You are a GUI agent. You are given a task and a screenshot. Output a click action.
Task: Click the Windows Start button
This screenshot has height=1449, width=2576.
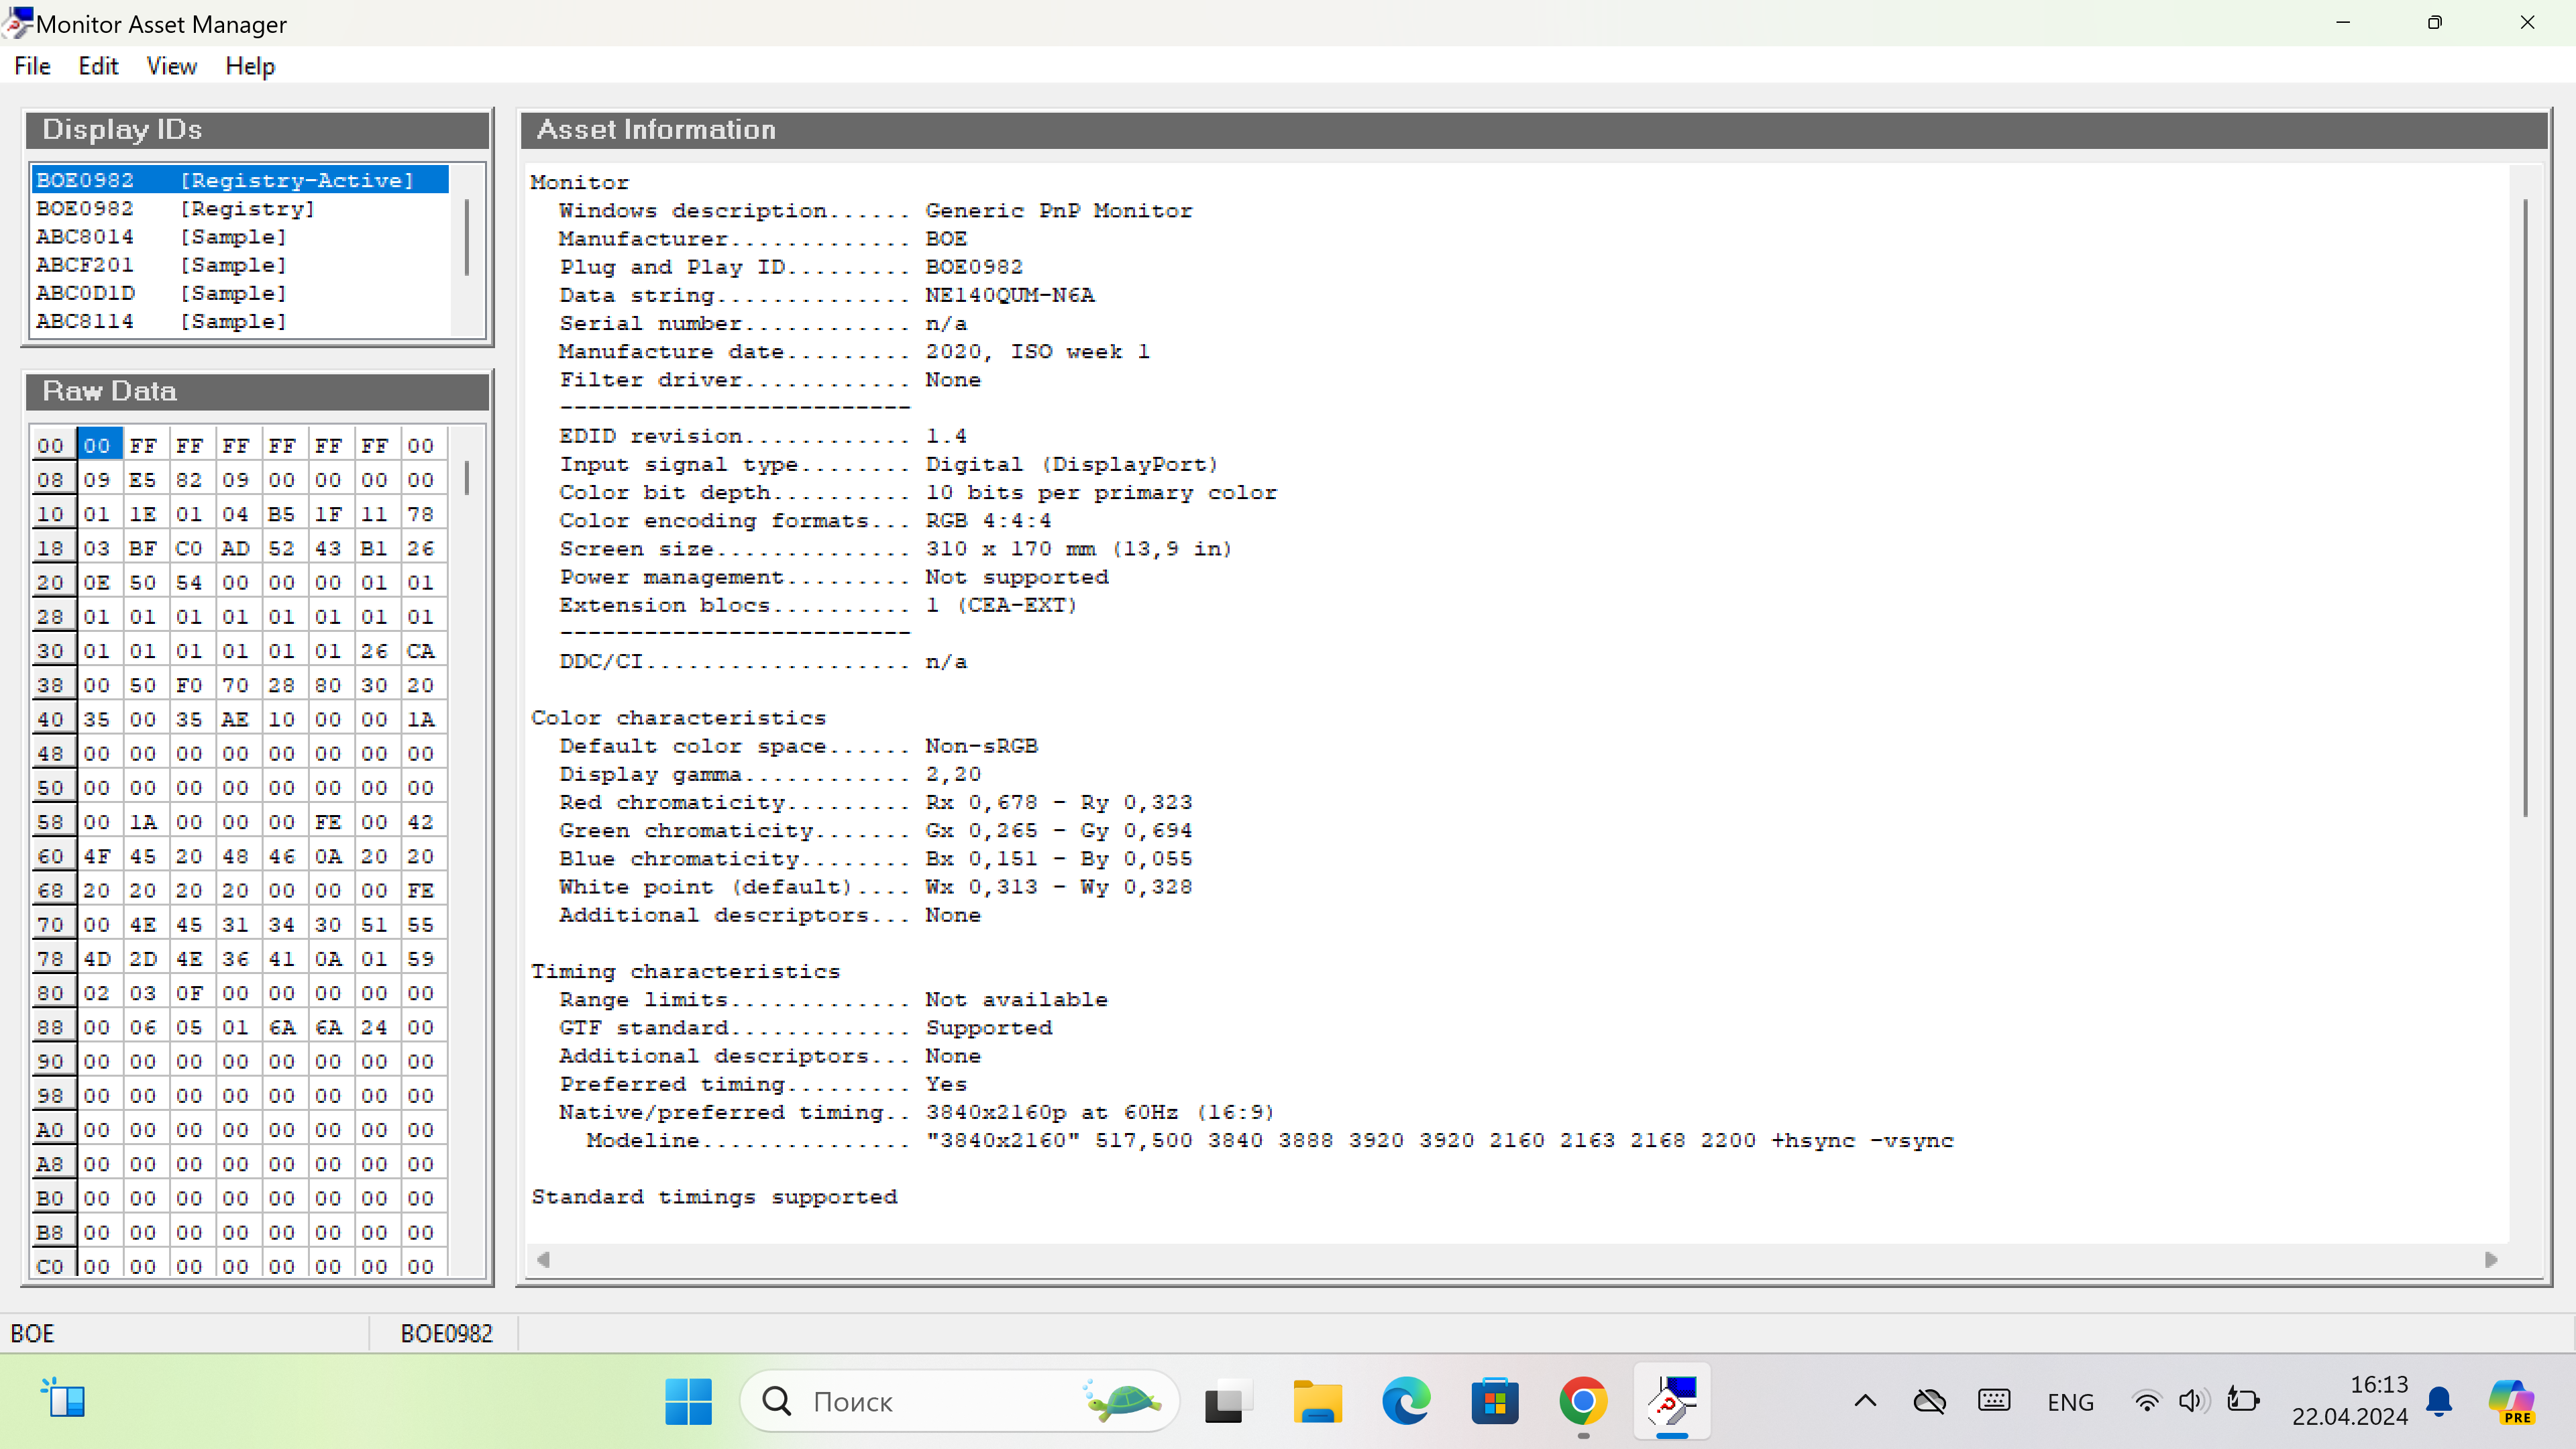point(688,1401)
